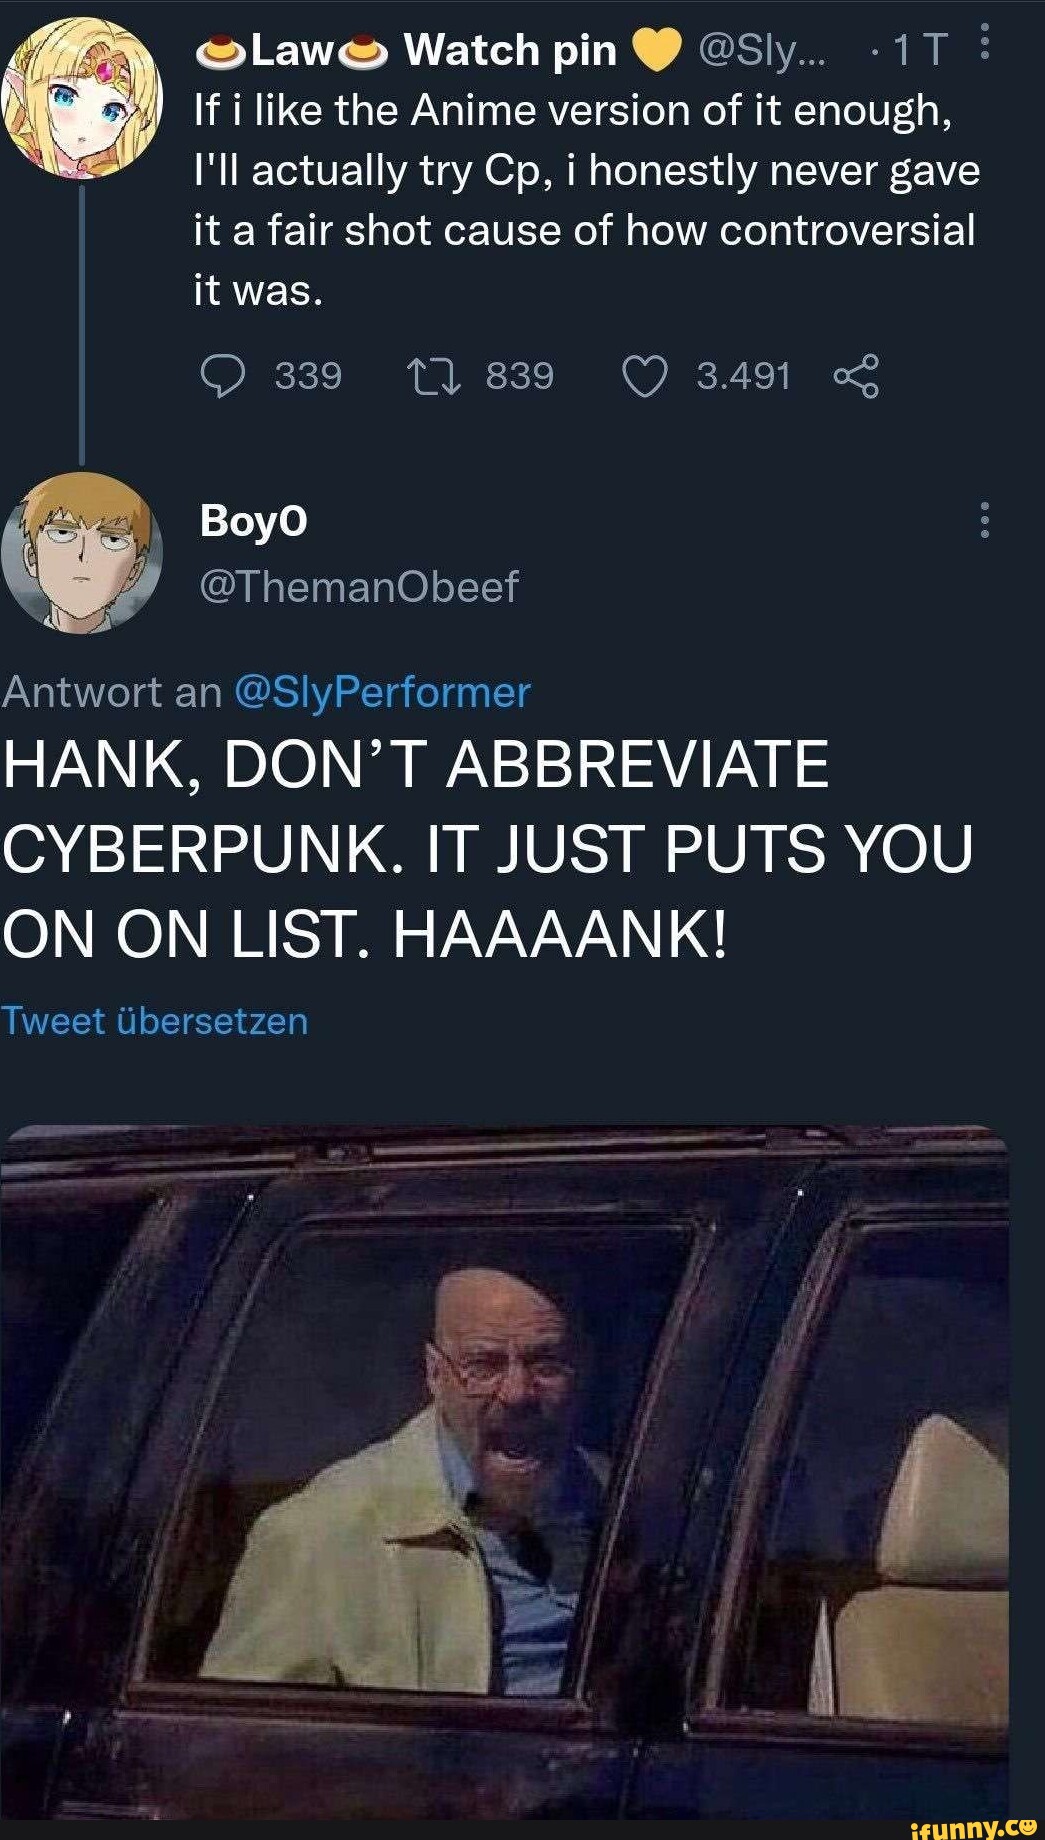
Task: Open three-dot menu on BoyO's reply
Action: point(985,520)
